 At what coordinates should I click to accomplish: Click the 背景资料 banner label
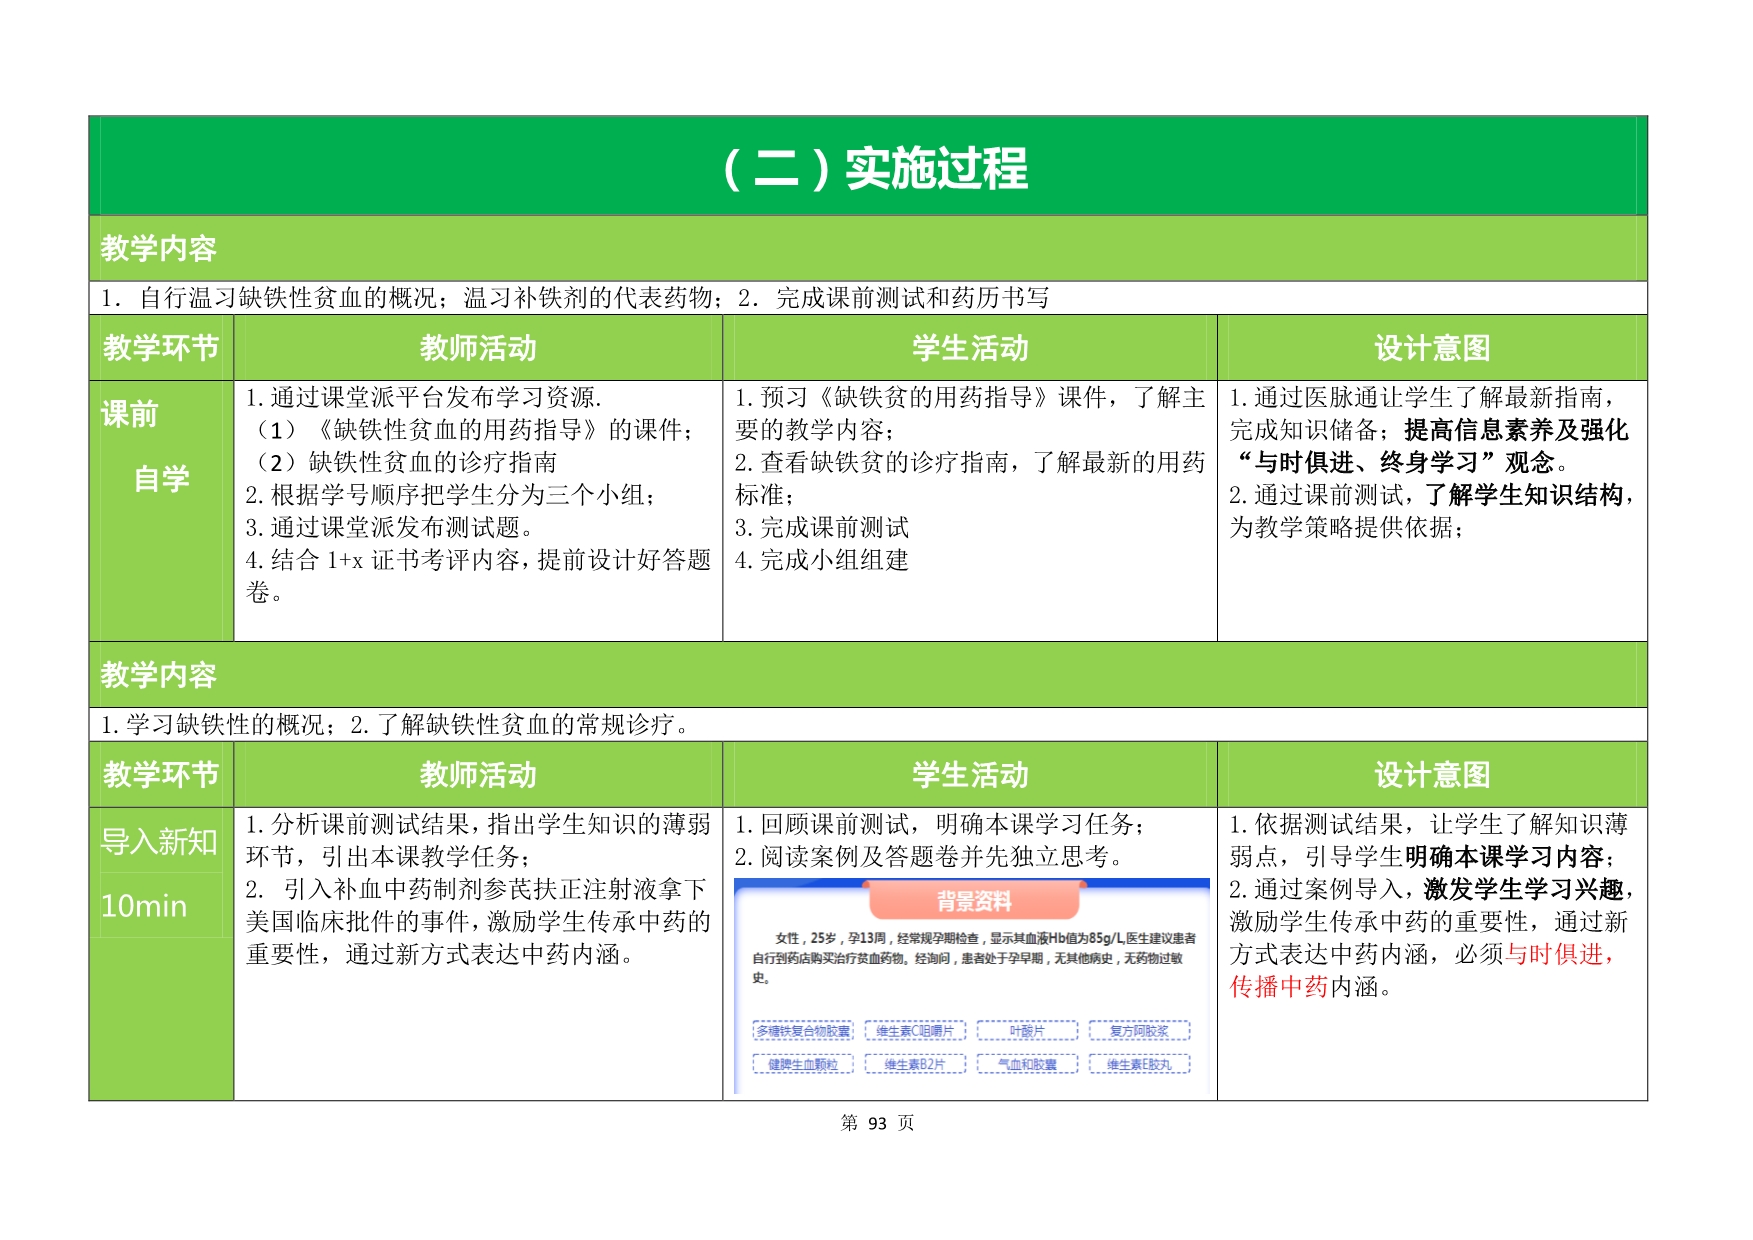pos(974,901)
